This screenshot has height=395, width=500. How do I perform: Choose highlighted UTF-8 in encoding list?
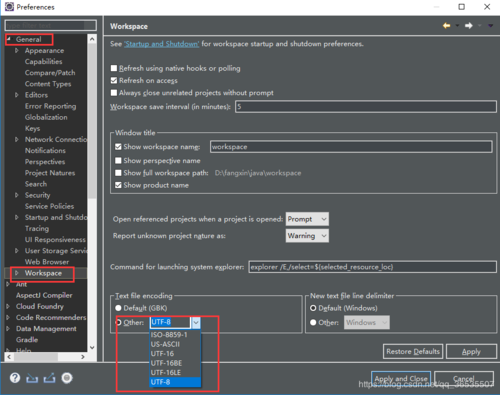tap(175, 382)
